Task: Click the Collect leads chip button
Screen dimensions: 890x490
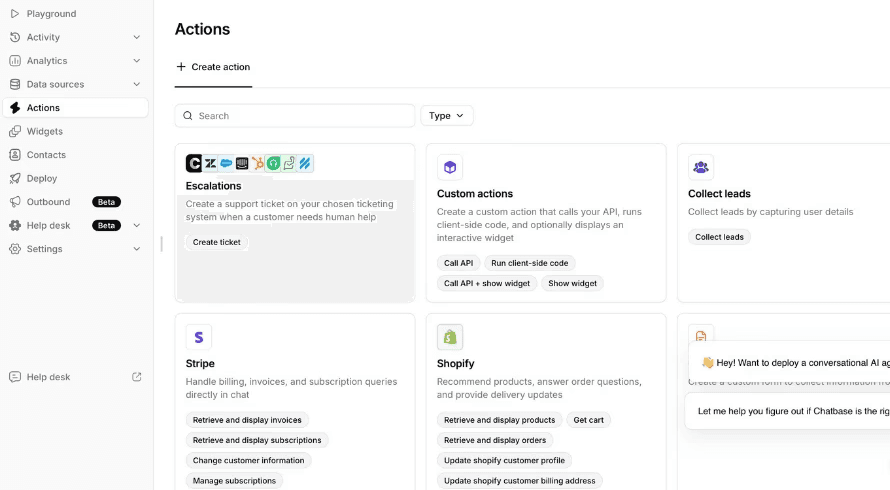Action: point(719,237)
